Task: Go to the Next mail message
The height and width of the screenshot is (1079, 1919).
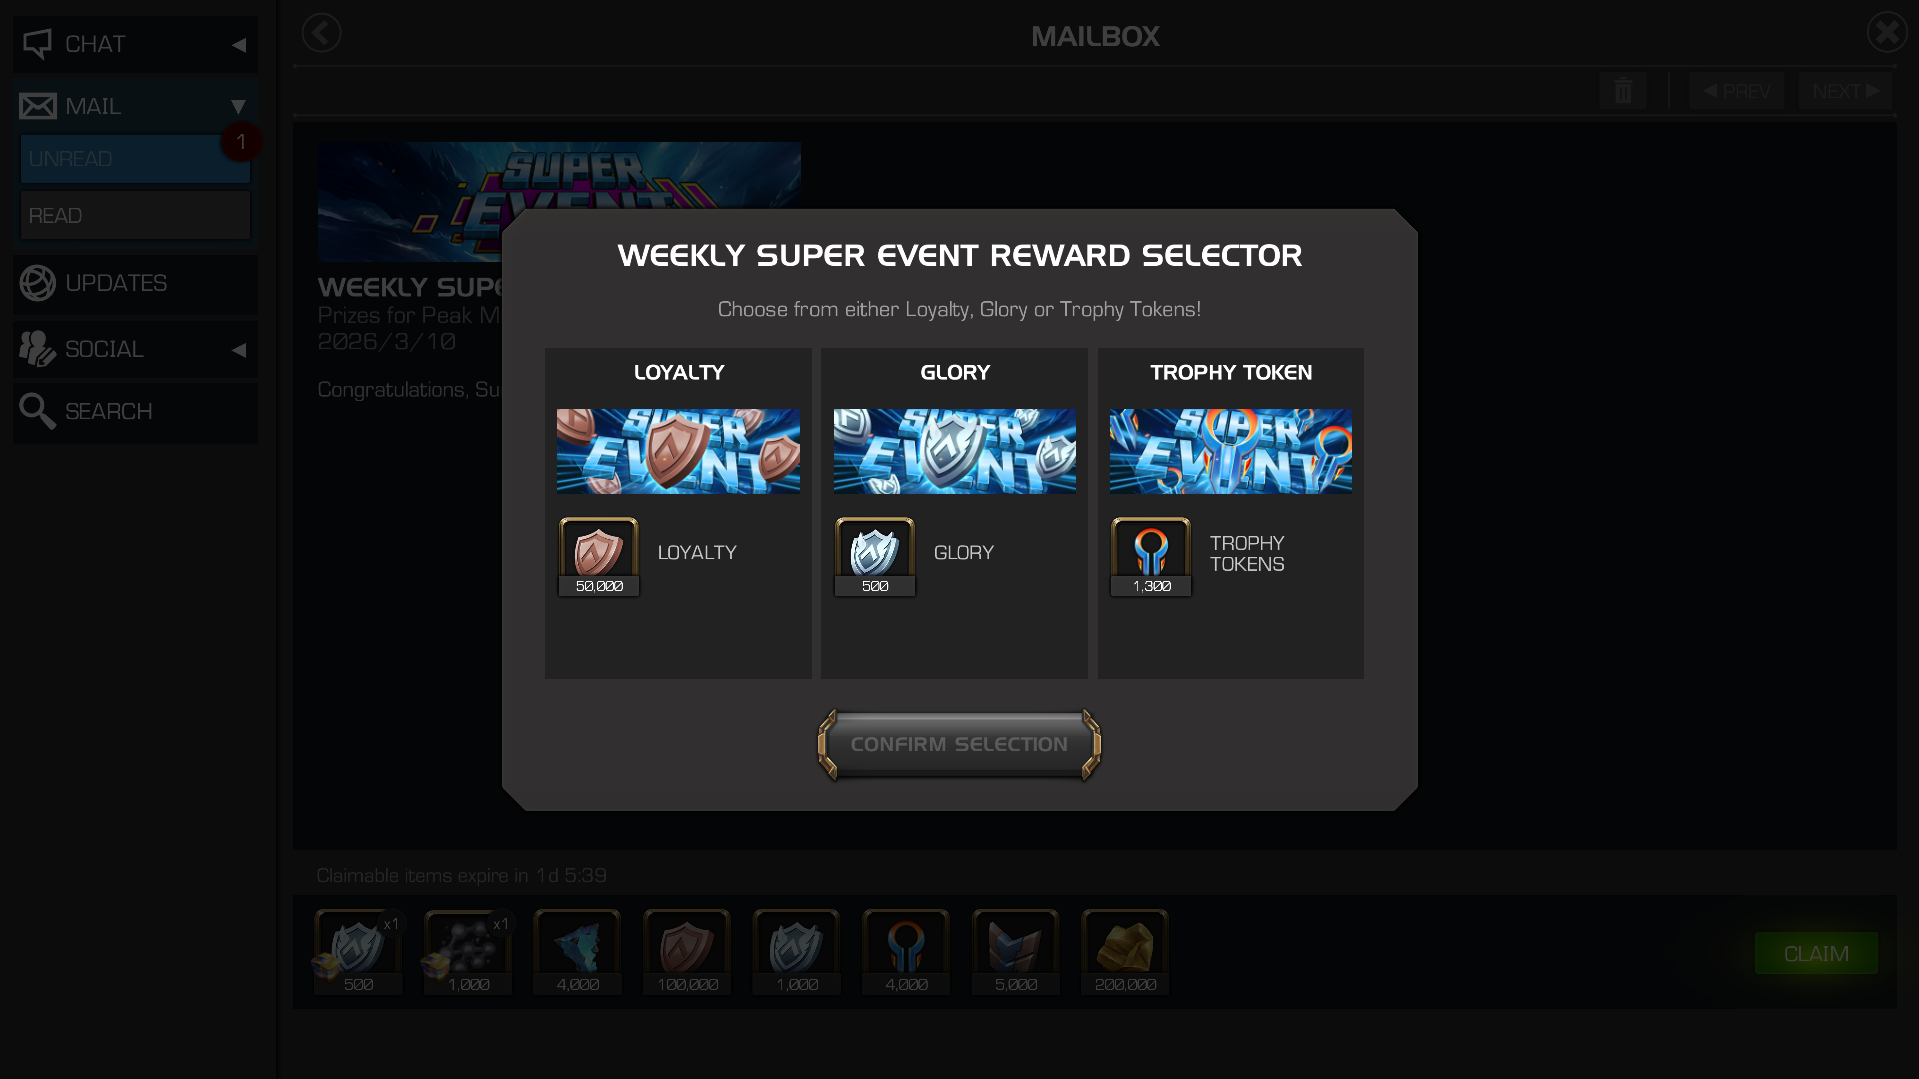Action: coord(1845,91)
